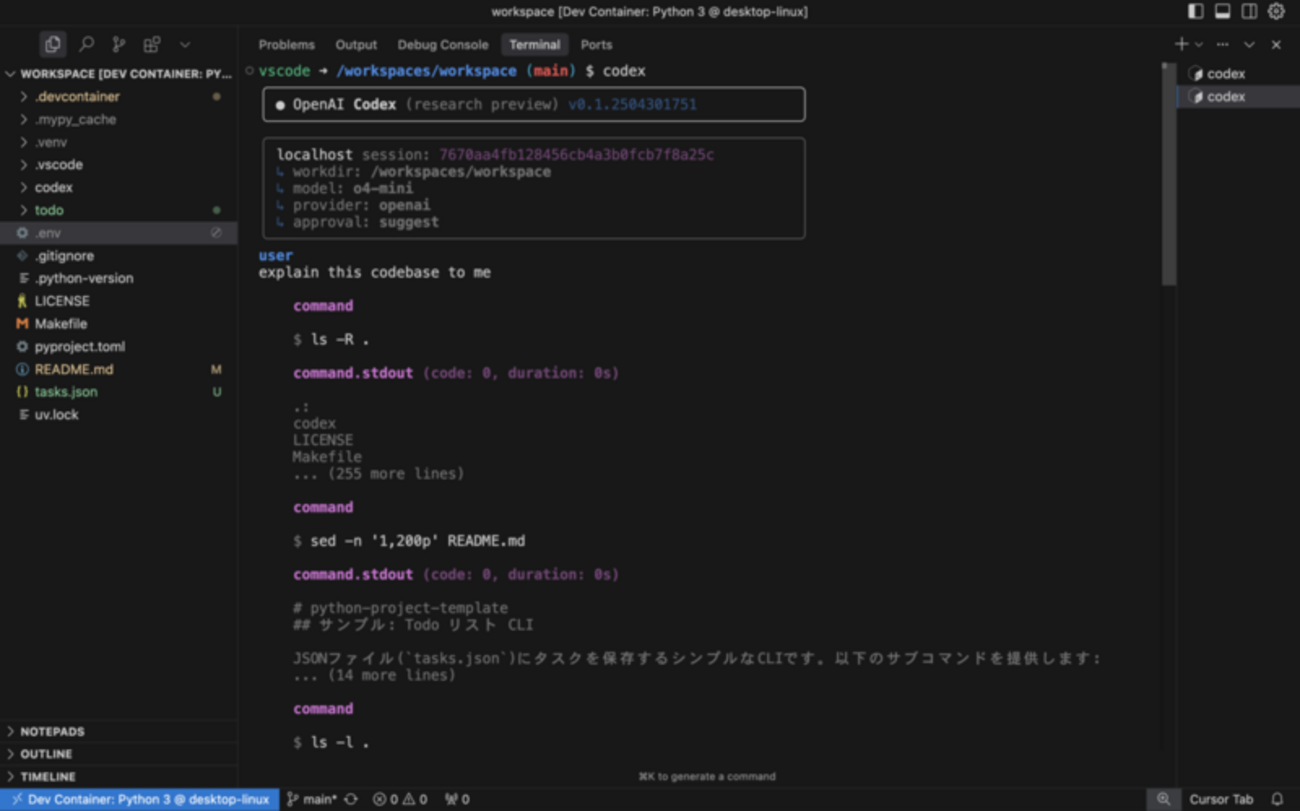
Task: Toggle secondary sidebar layout icon
Action: click(1249, 11)
